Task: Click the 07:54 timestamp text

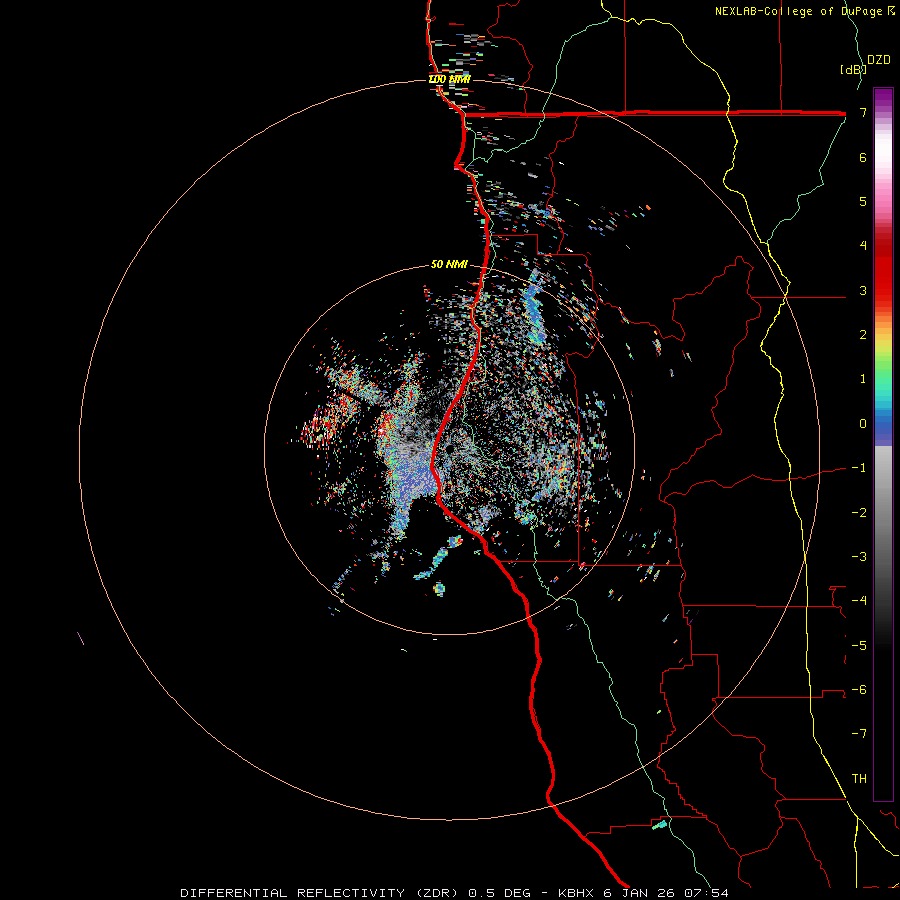Action: (x=708, y=893)
